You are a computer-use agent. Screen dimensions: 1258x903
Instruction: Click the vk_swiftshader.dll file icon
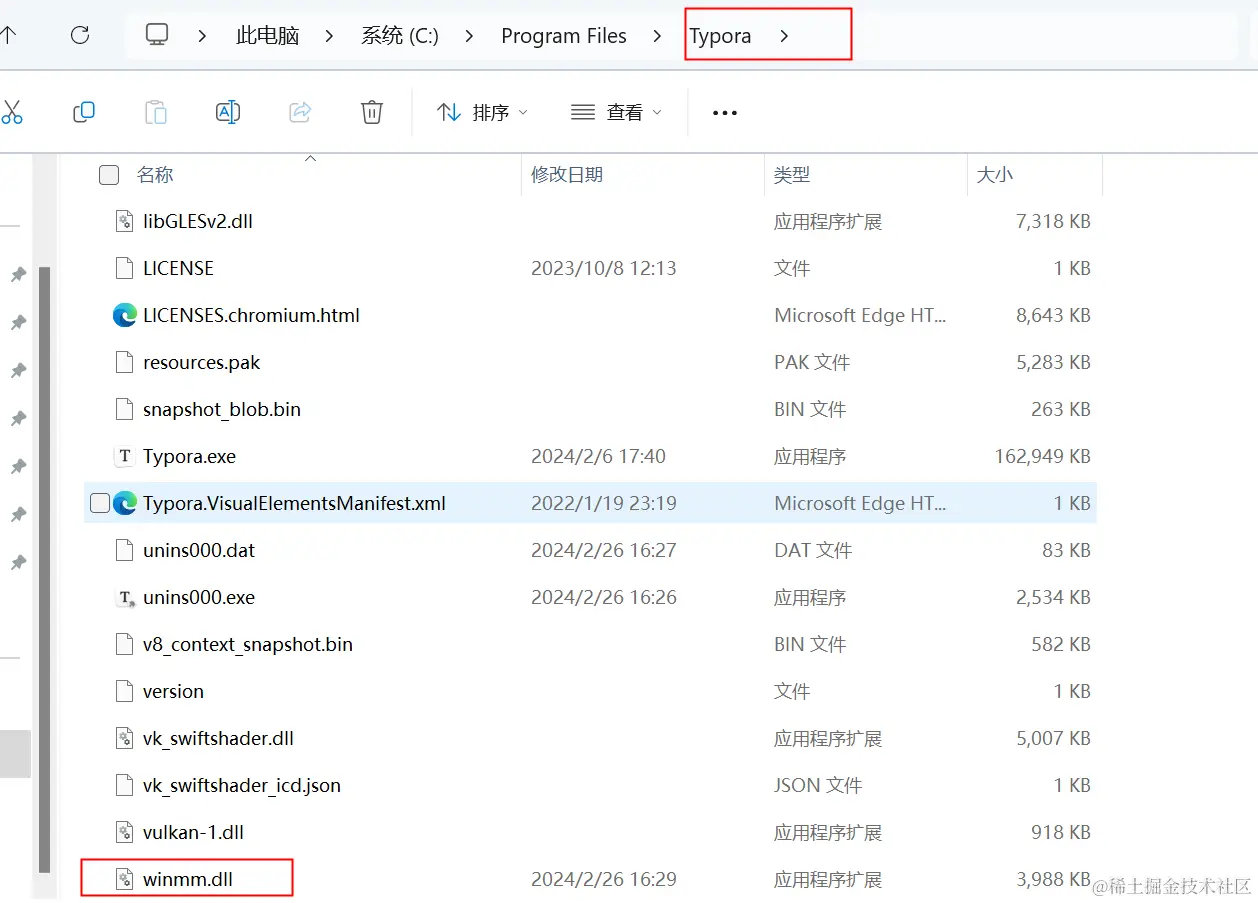click(x=124, y=738)
